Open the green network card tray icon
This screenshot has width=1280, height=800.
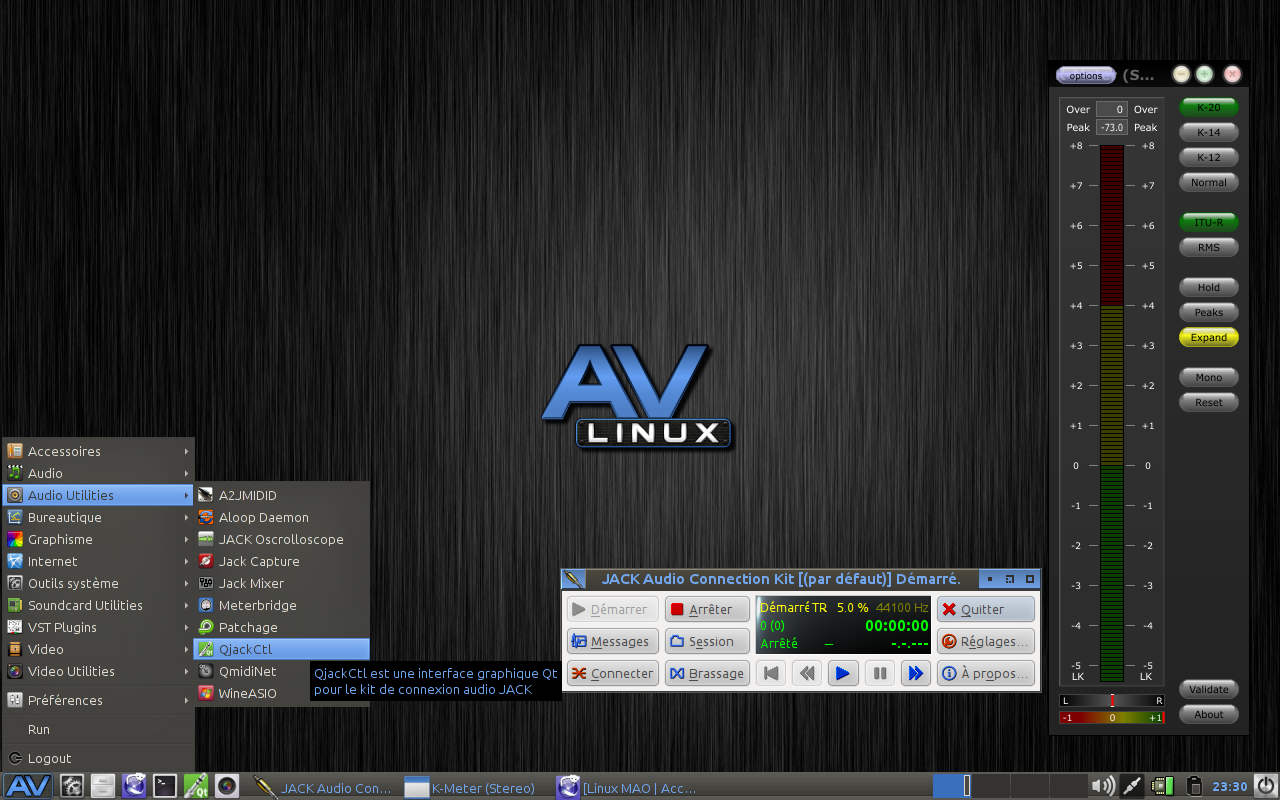click(x=1163, y=786)
